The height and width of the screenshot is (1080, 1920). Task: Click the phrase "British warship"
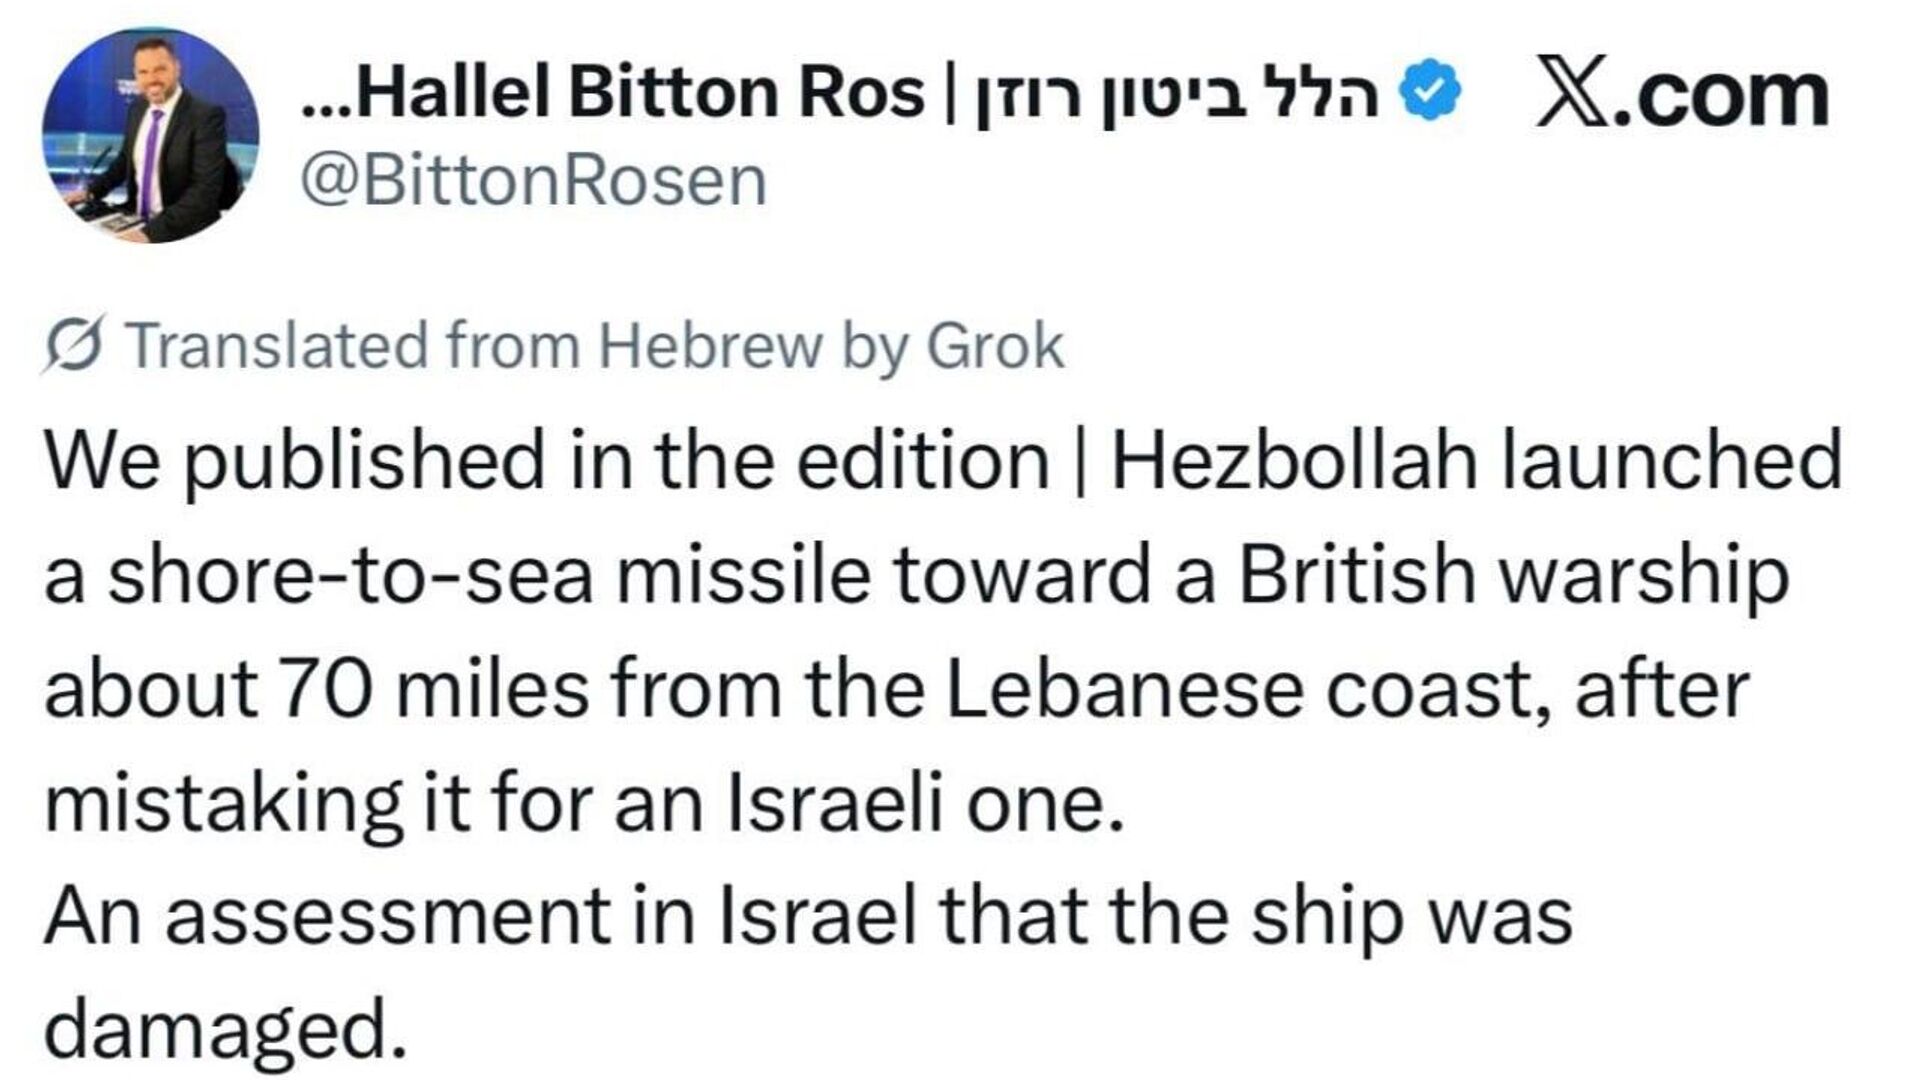1513,576
